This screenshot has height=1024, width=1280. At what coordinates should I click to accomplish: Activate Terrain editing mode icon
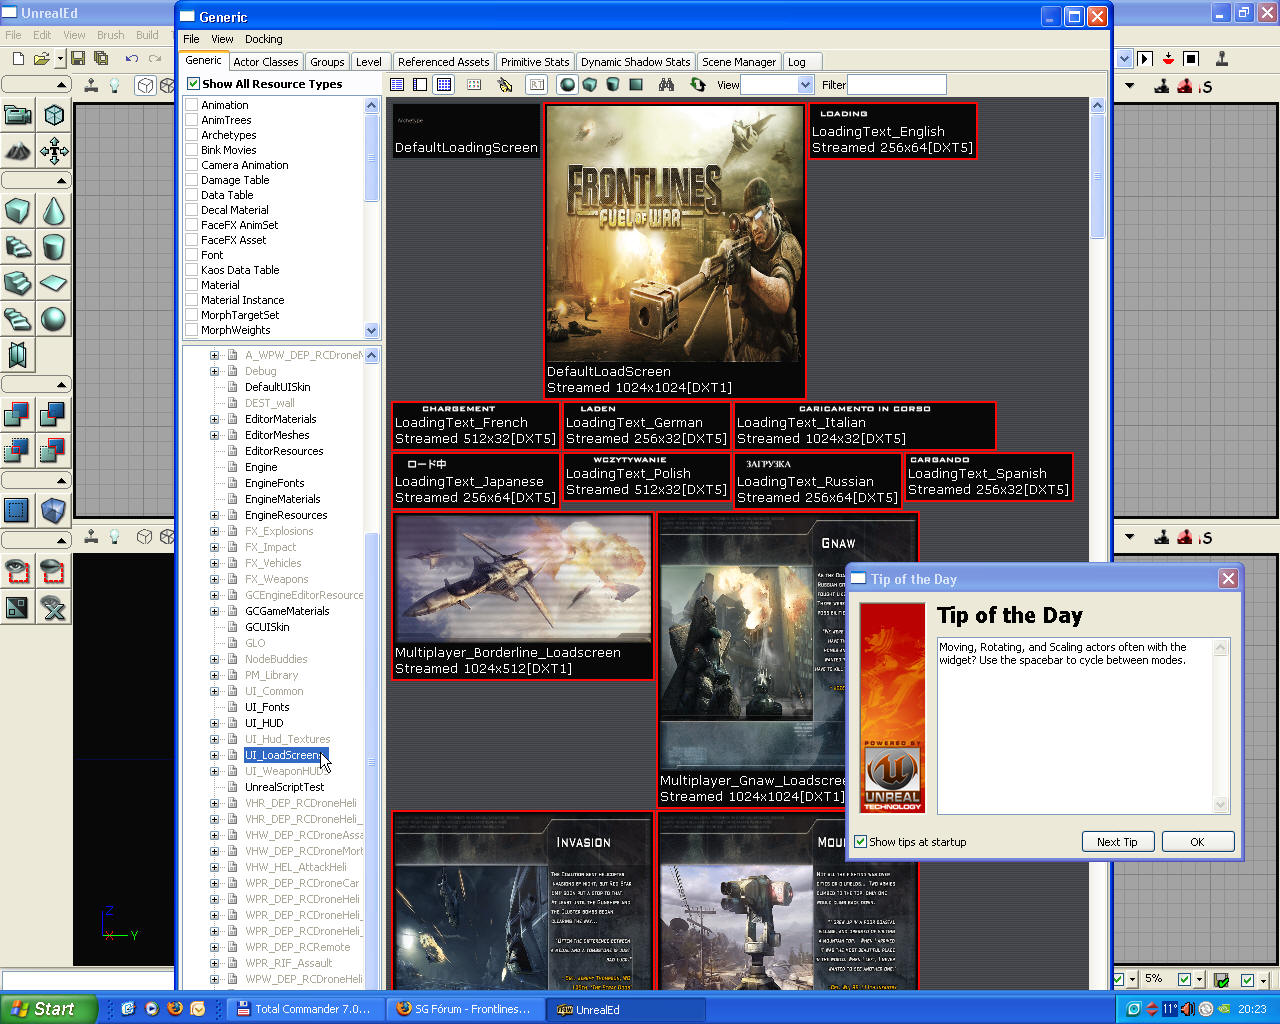click(17, 151)
